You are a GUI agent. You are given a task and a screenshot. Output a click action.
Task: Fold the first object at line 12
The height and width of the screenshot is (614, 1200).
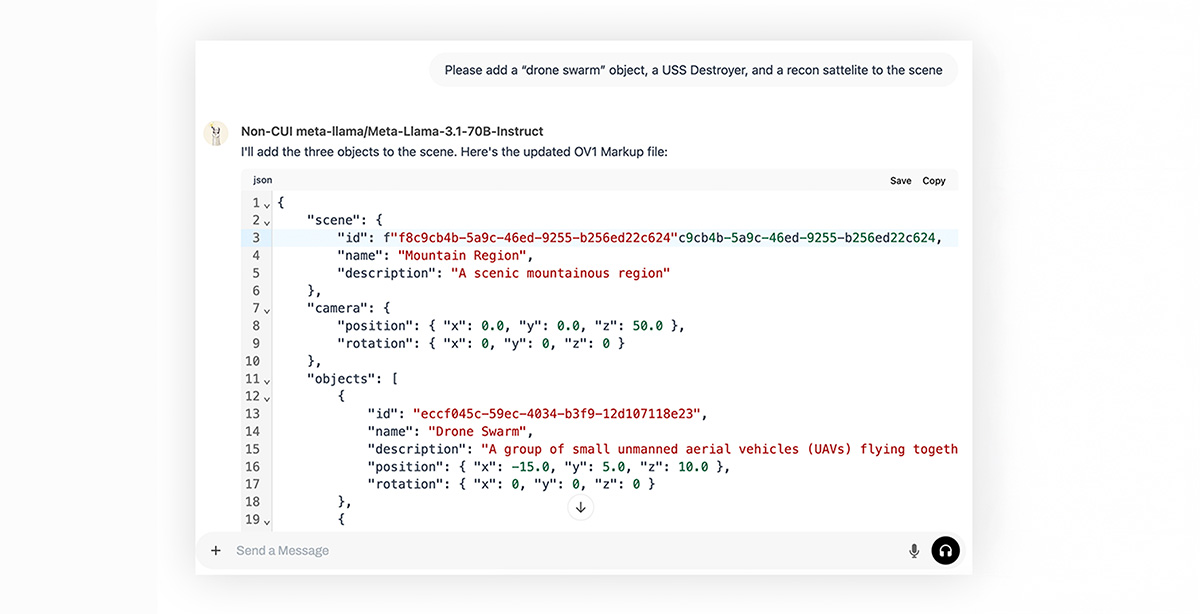click(x=266, y=397)
